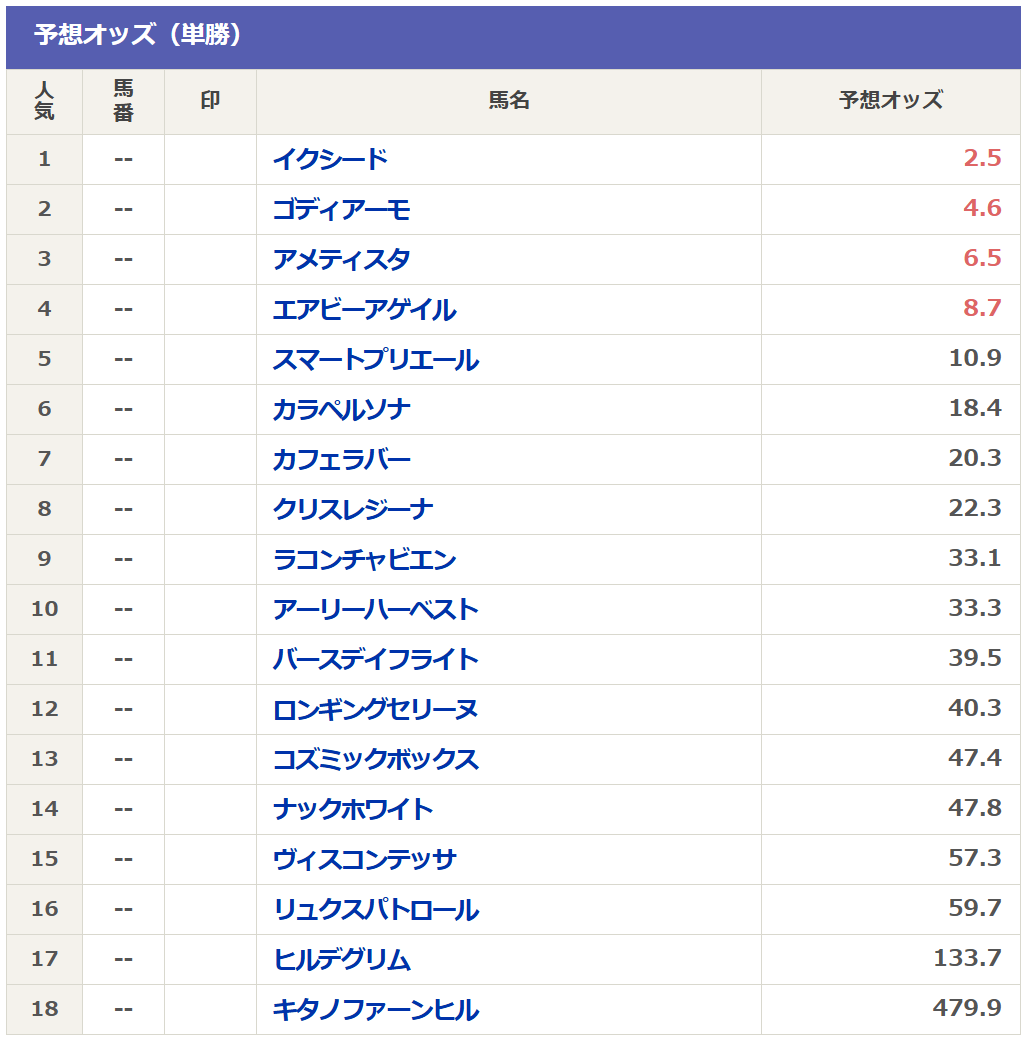Open カフェラバー horse page

tap(341, 459)
